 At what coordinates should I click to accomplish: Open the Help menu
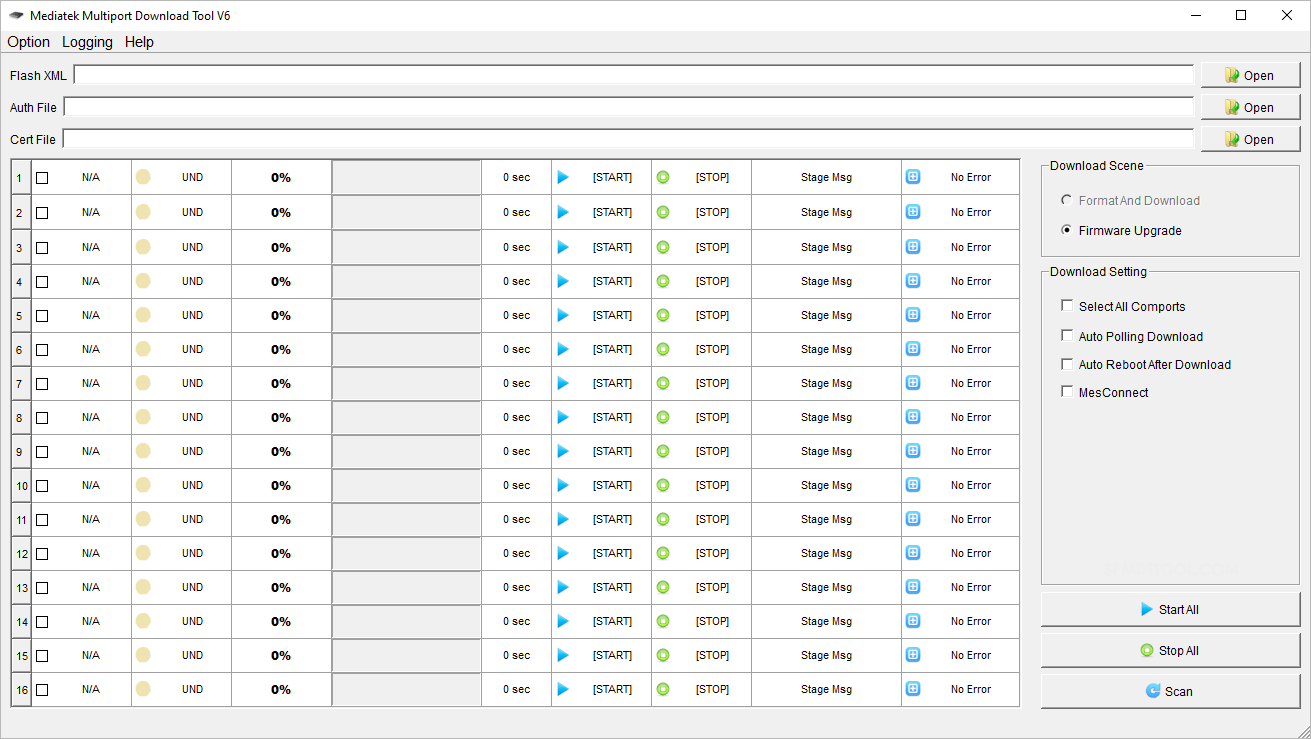click(x=139, y=42)
